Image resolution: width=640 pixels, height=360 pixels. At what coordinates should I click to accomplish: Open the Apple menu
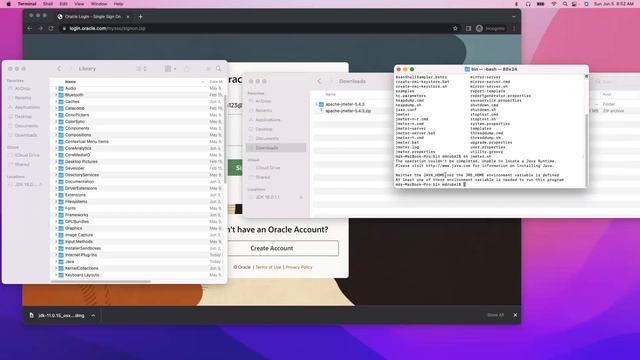(9, 4)
